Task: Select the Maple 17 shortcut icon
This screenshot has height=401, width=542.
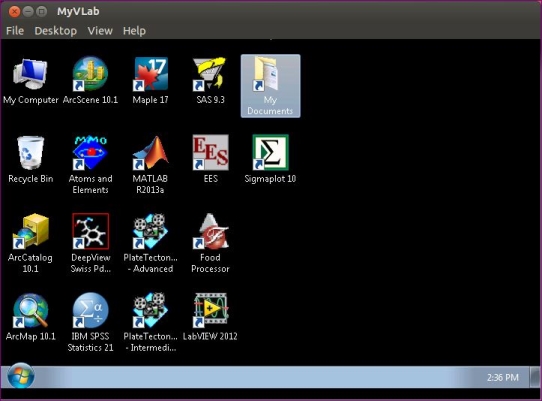Action: tap(150, 81)
